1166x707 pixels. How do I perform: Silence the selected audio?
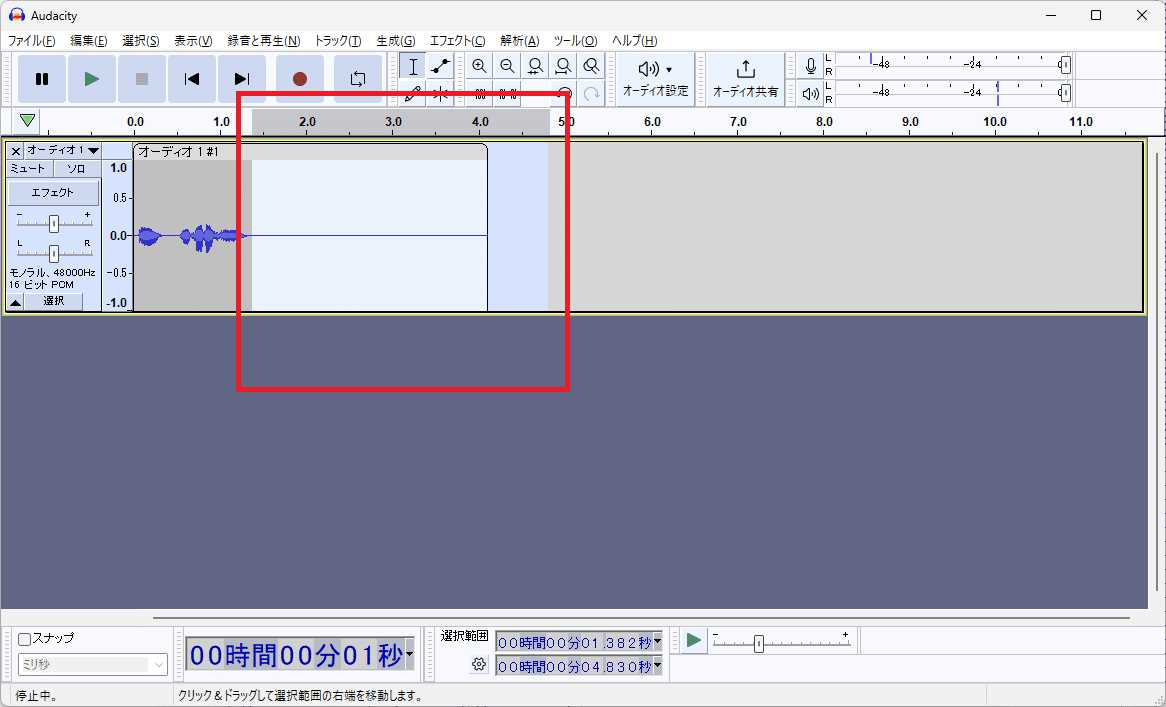(507, 94)
